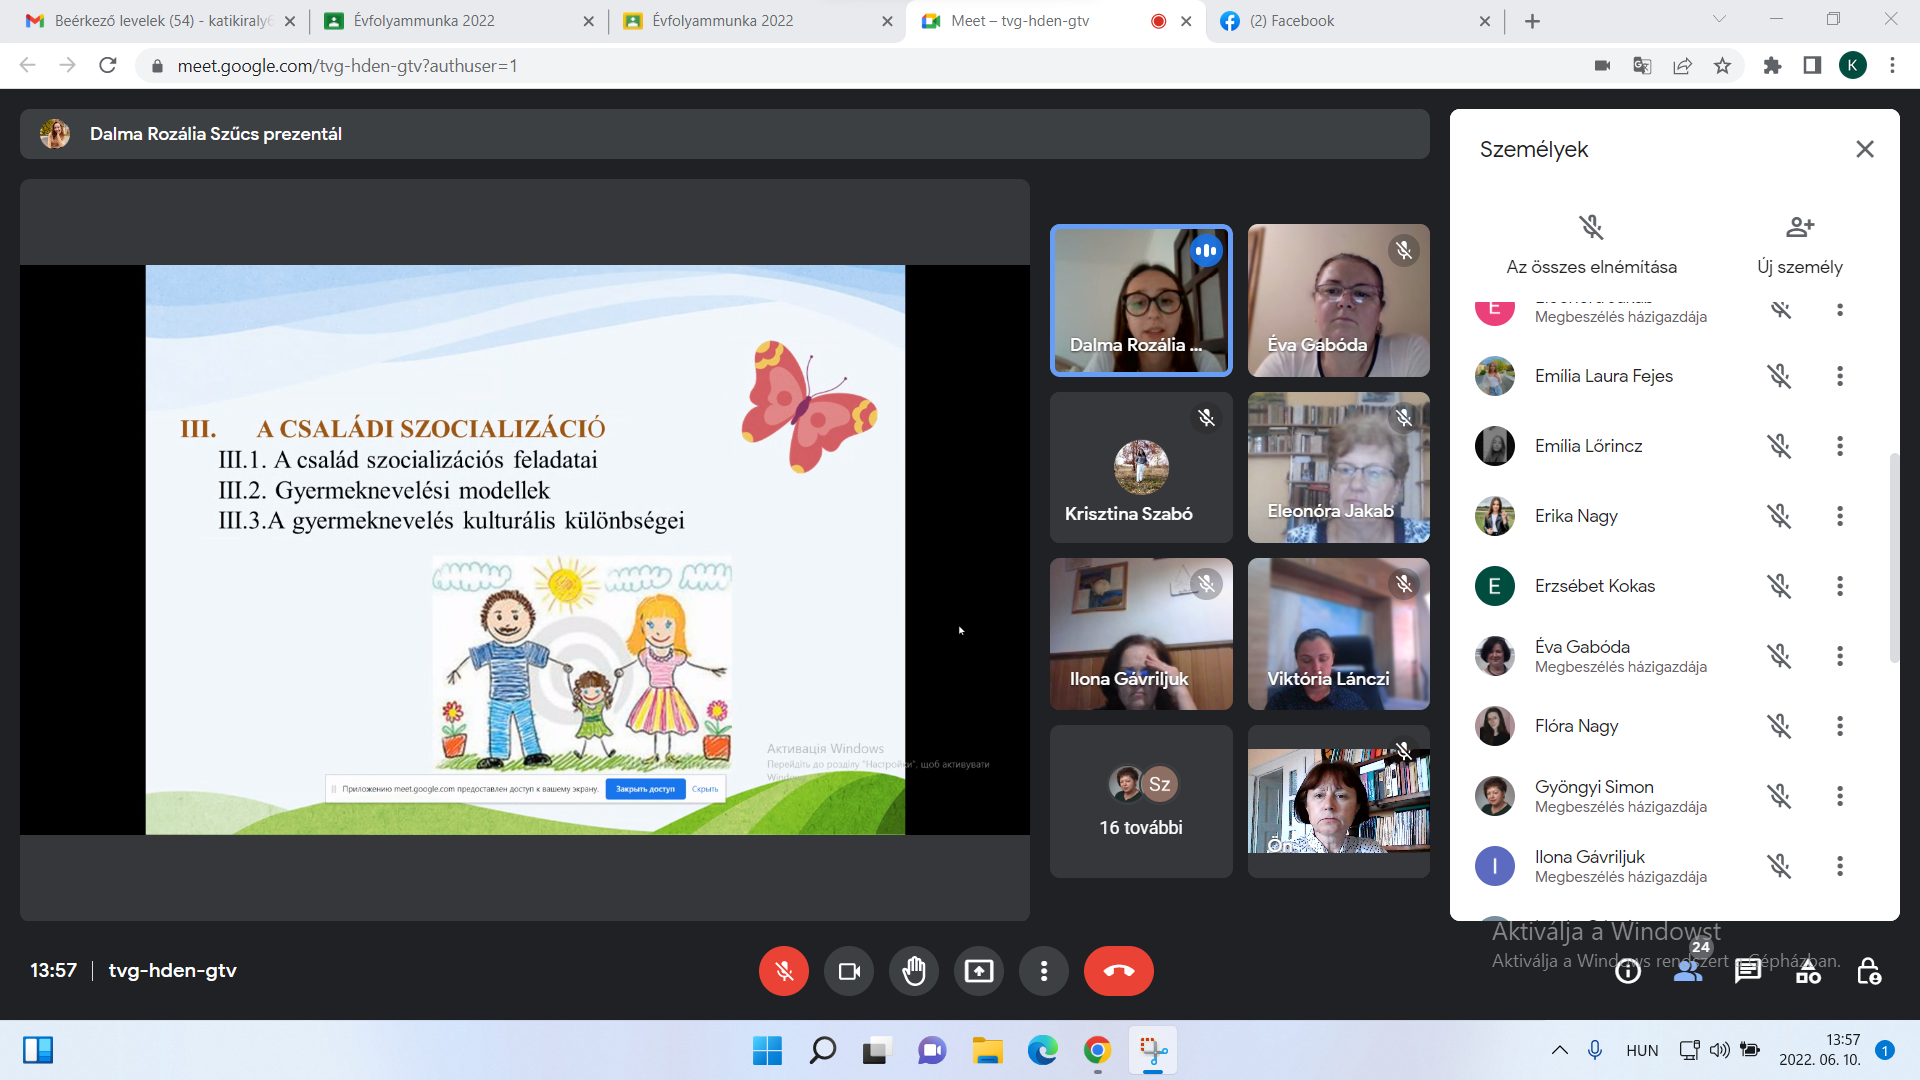
Task: Expand the Windows system tray hidden icons
Action: [1559, 1050]
